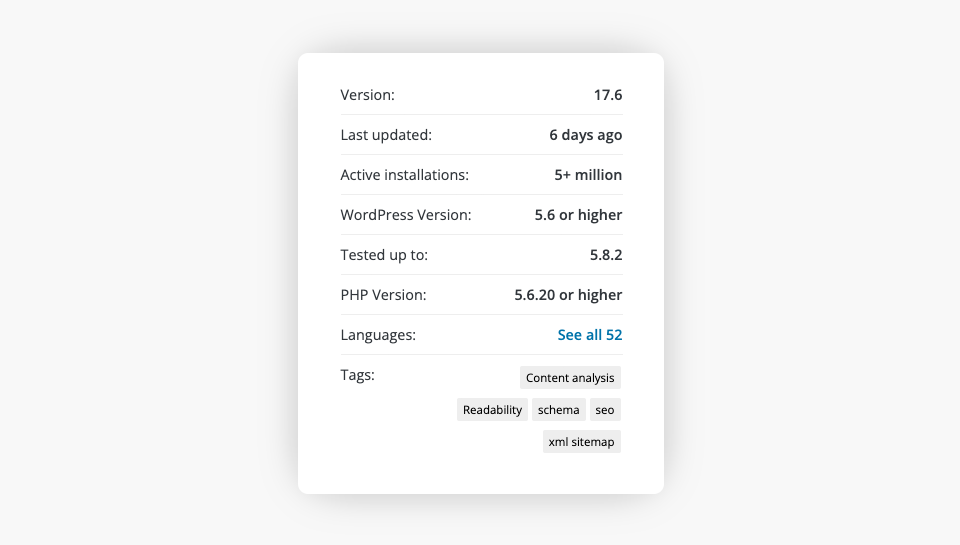Click the "Tested up to:" label
960x545 pixels.
click(384, 255)
